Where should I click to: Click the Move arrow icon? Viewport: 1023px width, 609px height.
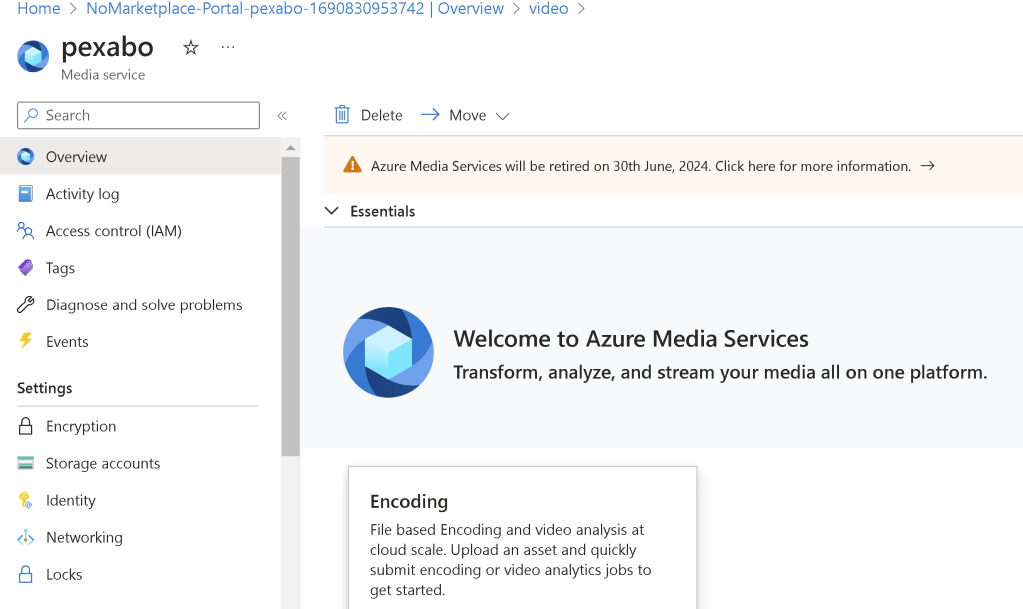430,115
